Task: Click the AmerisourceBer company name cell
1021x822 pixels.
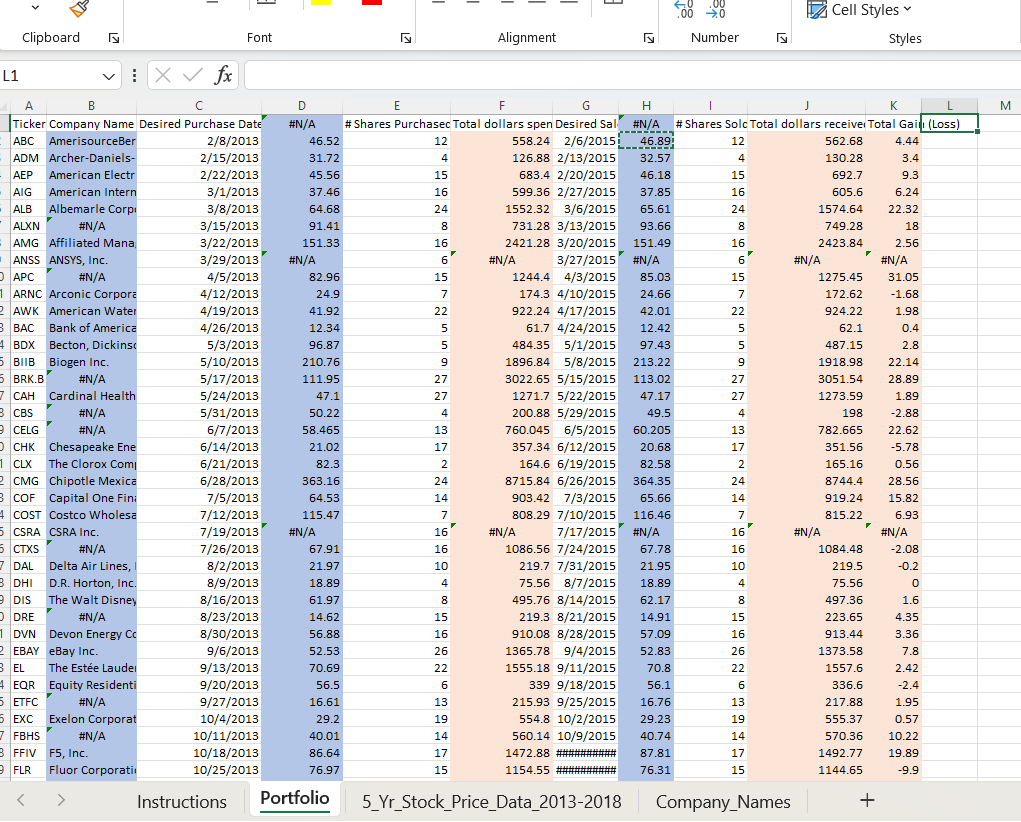Action: click(x=91, y=141)
